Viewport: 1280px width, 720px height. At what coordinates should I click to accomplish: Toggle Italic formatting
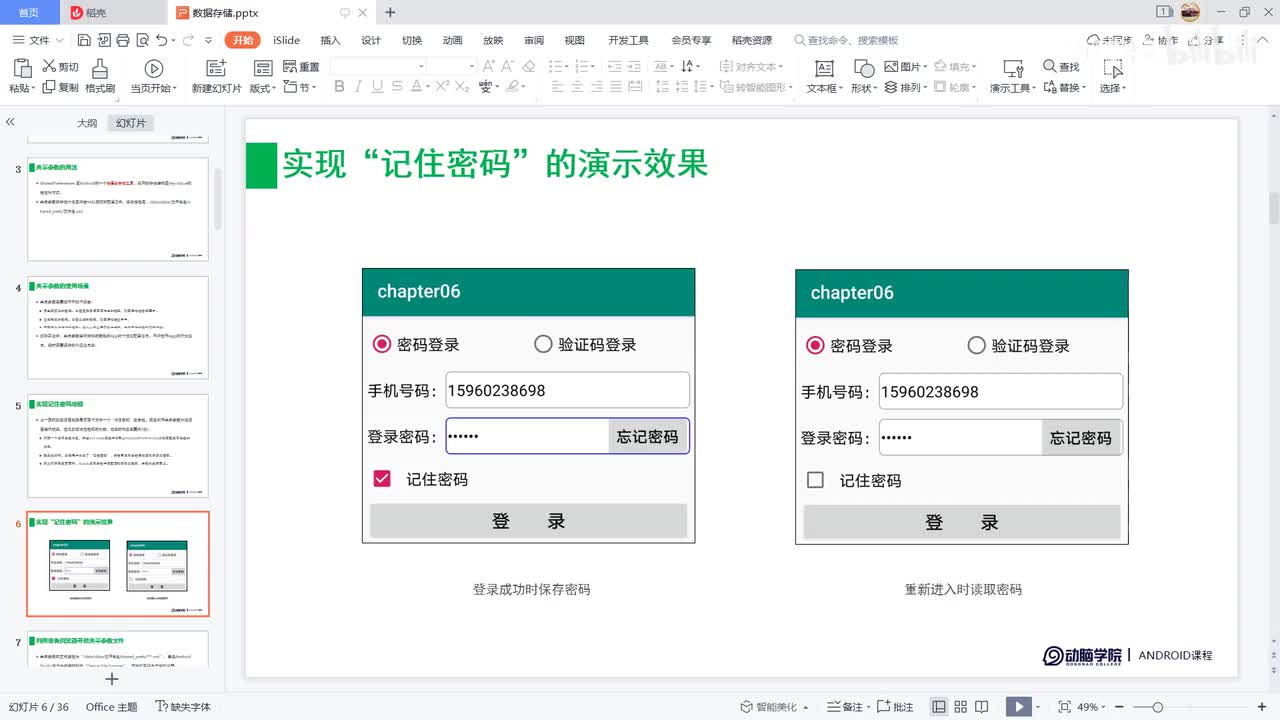[357, 87]
